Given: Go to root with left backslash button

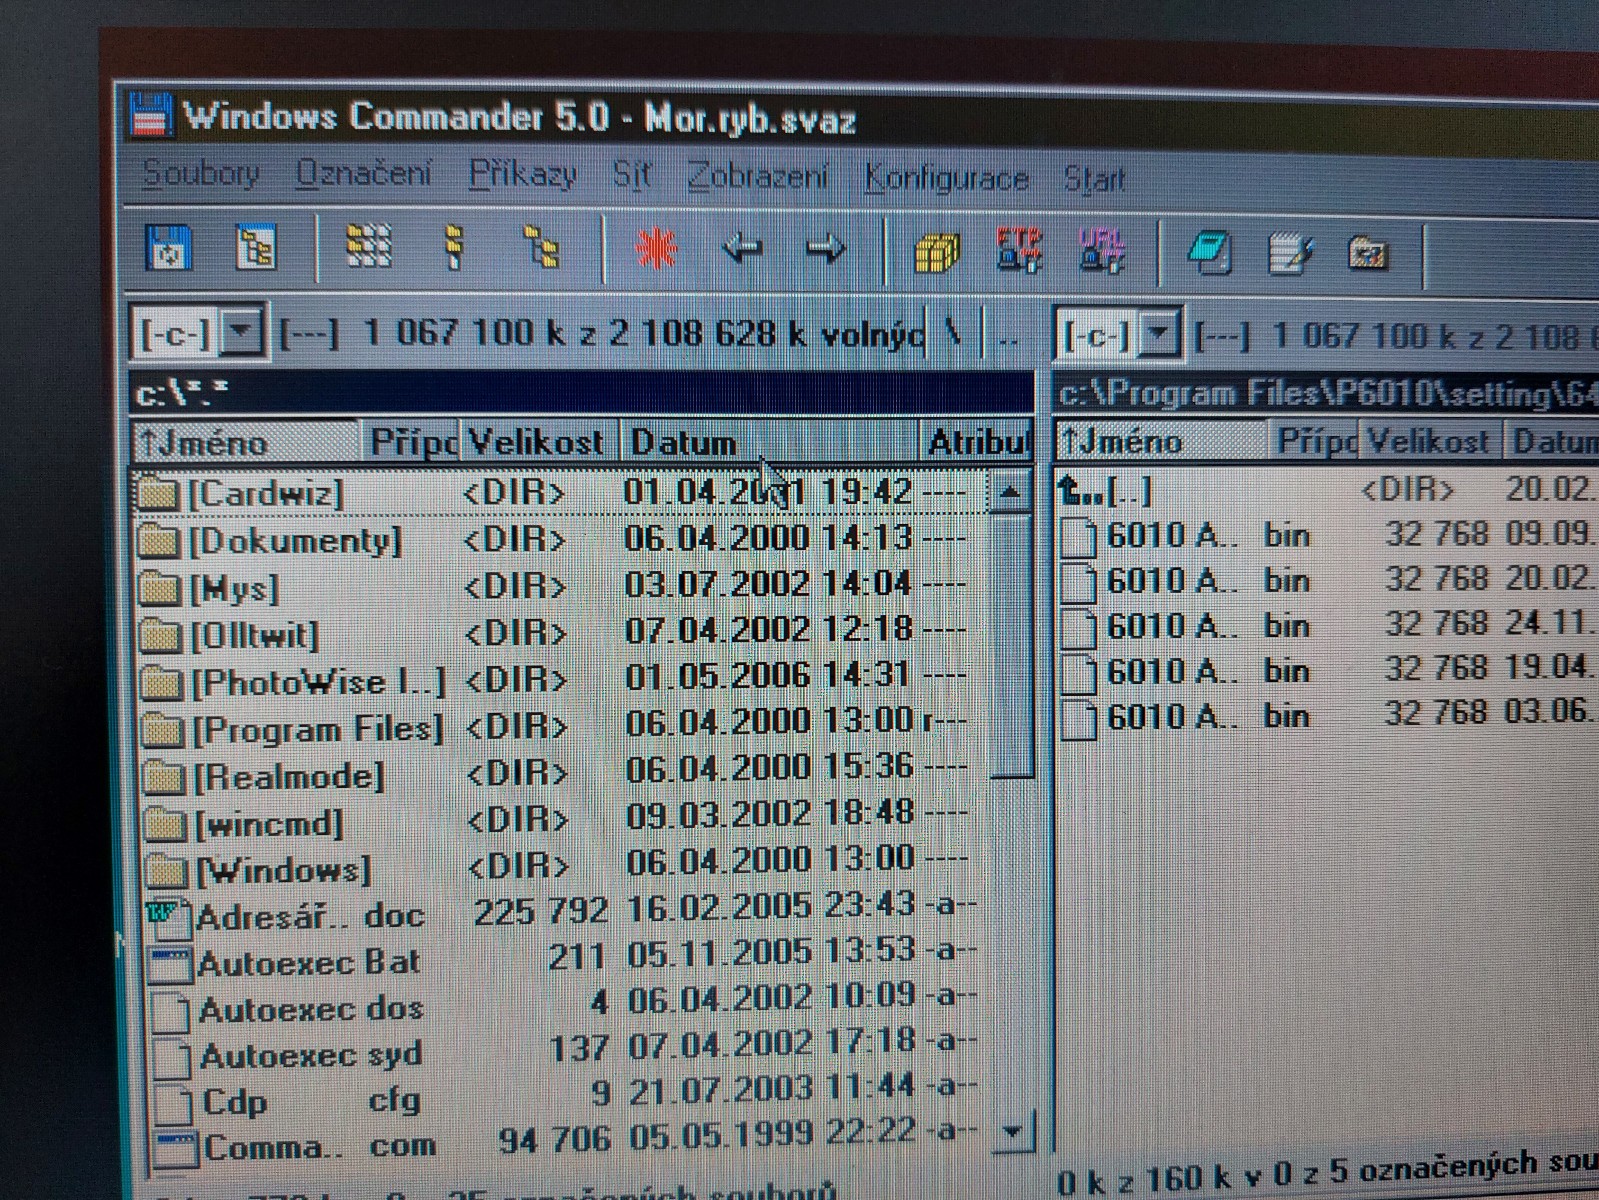Looking at the screenshot, I should [x=954, y=333].
